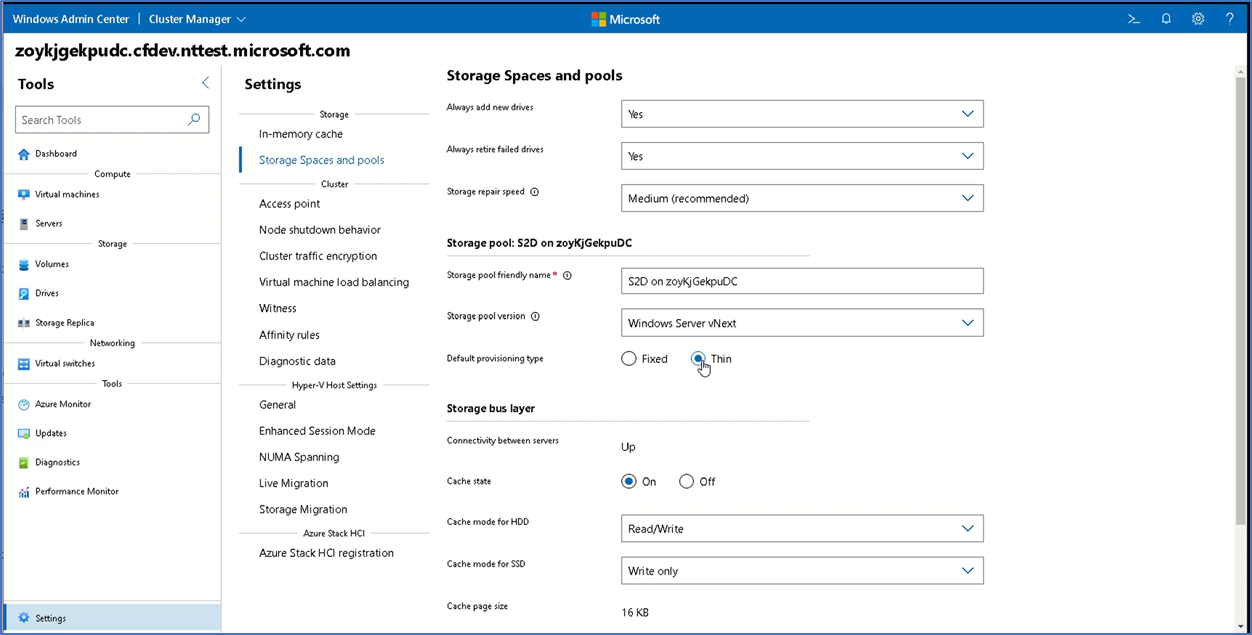Select Fixed provisioning type

coord(629,359)
